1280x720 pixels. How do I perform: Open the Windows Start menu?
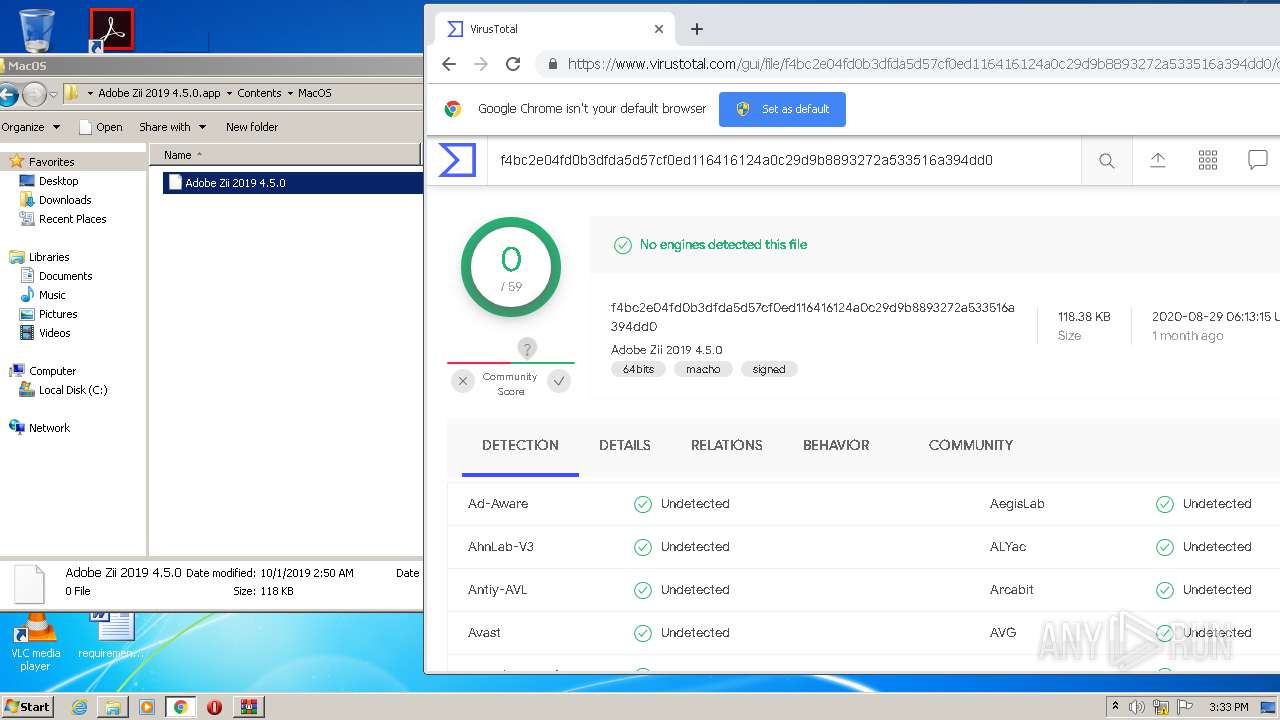click(x=28, y=706)
